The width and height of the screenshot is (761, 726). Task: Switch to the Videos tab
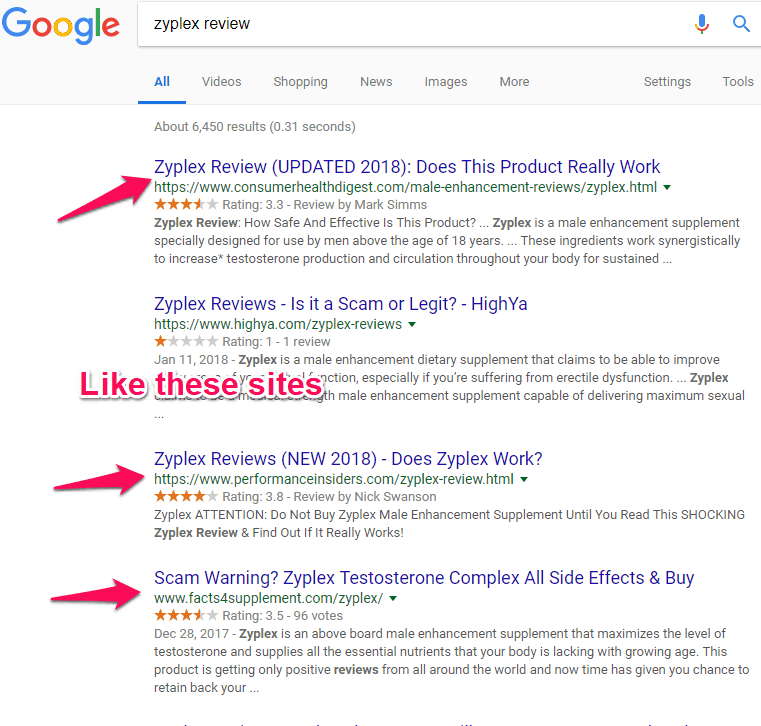(x=221, y=82)
